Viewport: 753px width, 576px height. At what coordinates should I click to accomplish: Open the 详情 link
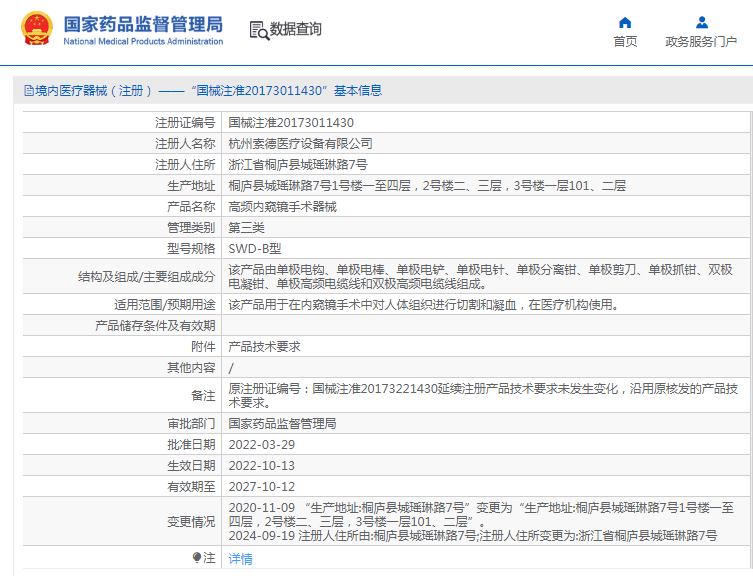point(241,558)
